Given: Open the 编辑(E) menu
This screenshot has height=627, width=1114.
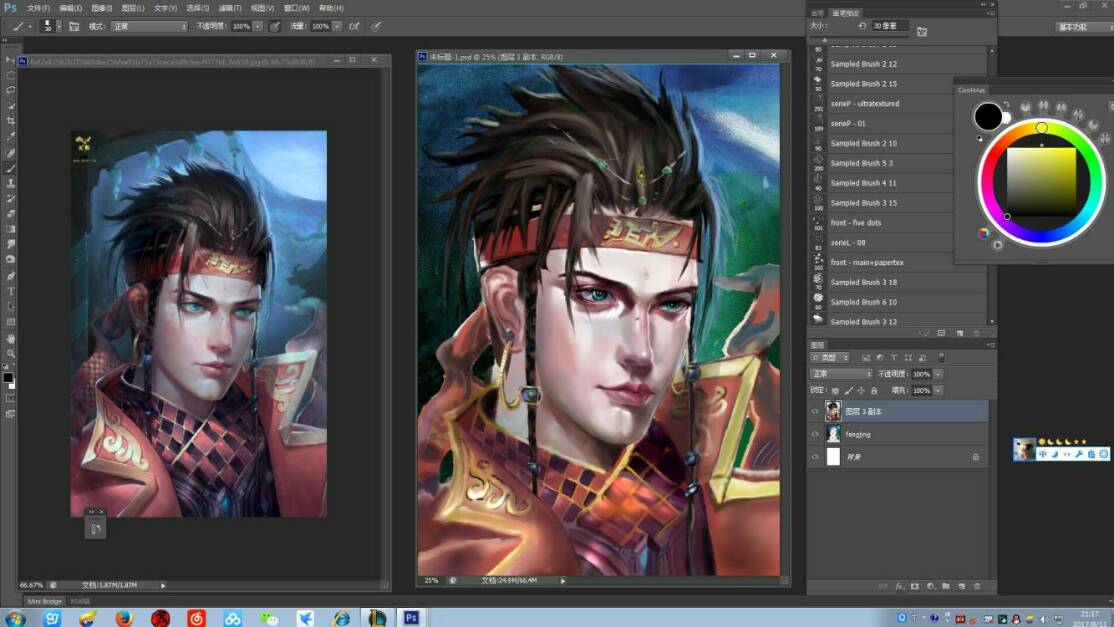Looking at the screenshot, I should (70, 8).
